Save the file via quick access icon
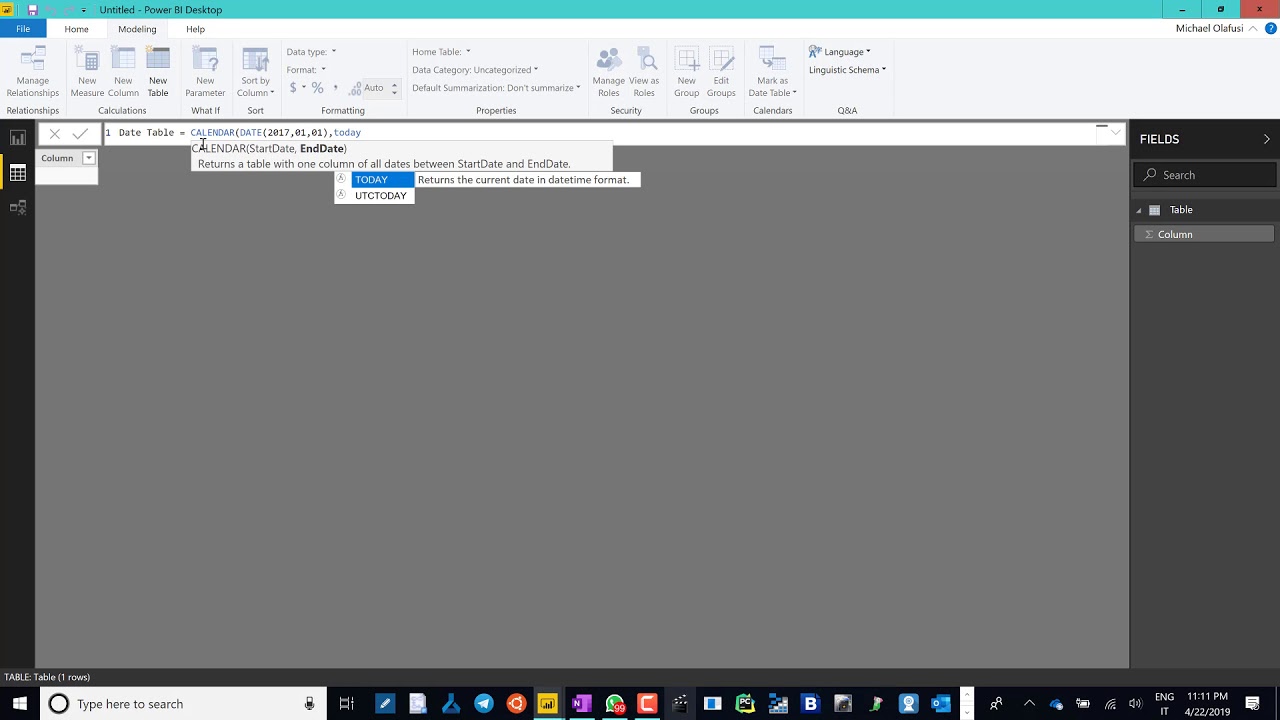 (32, 10)
